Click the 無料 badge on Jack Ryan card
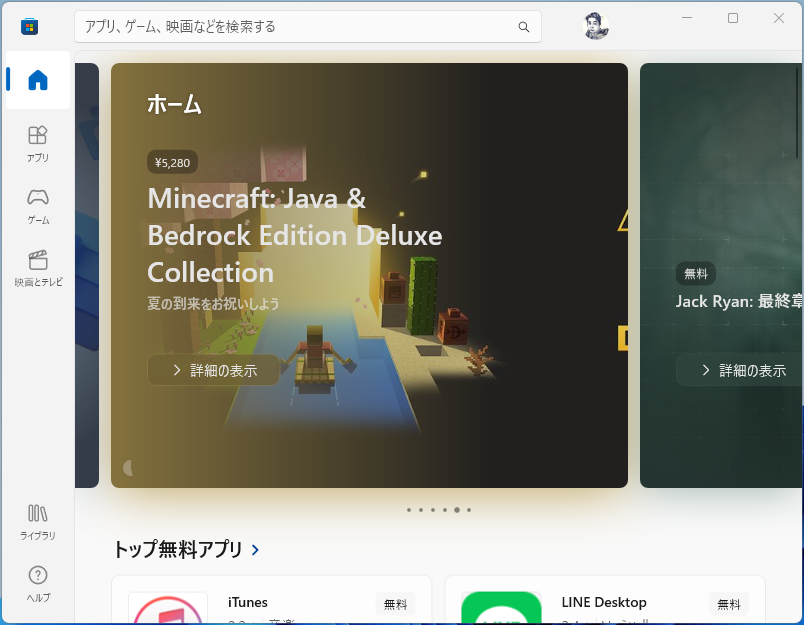Screen dimensions: 804x625 click(696, 274)
